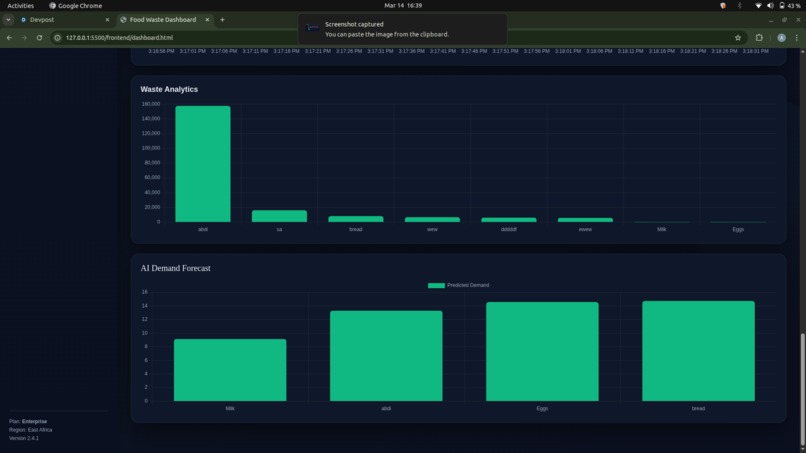
Task: Click the Bluetooth status icon
Action: click(x=740, y=6)
